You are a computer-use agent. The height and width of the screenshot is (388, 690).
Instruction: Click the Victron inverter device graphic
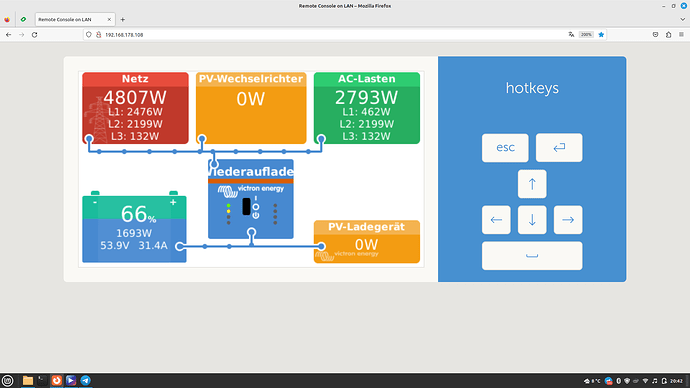pos(251,199)
